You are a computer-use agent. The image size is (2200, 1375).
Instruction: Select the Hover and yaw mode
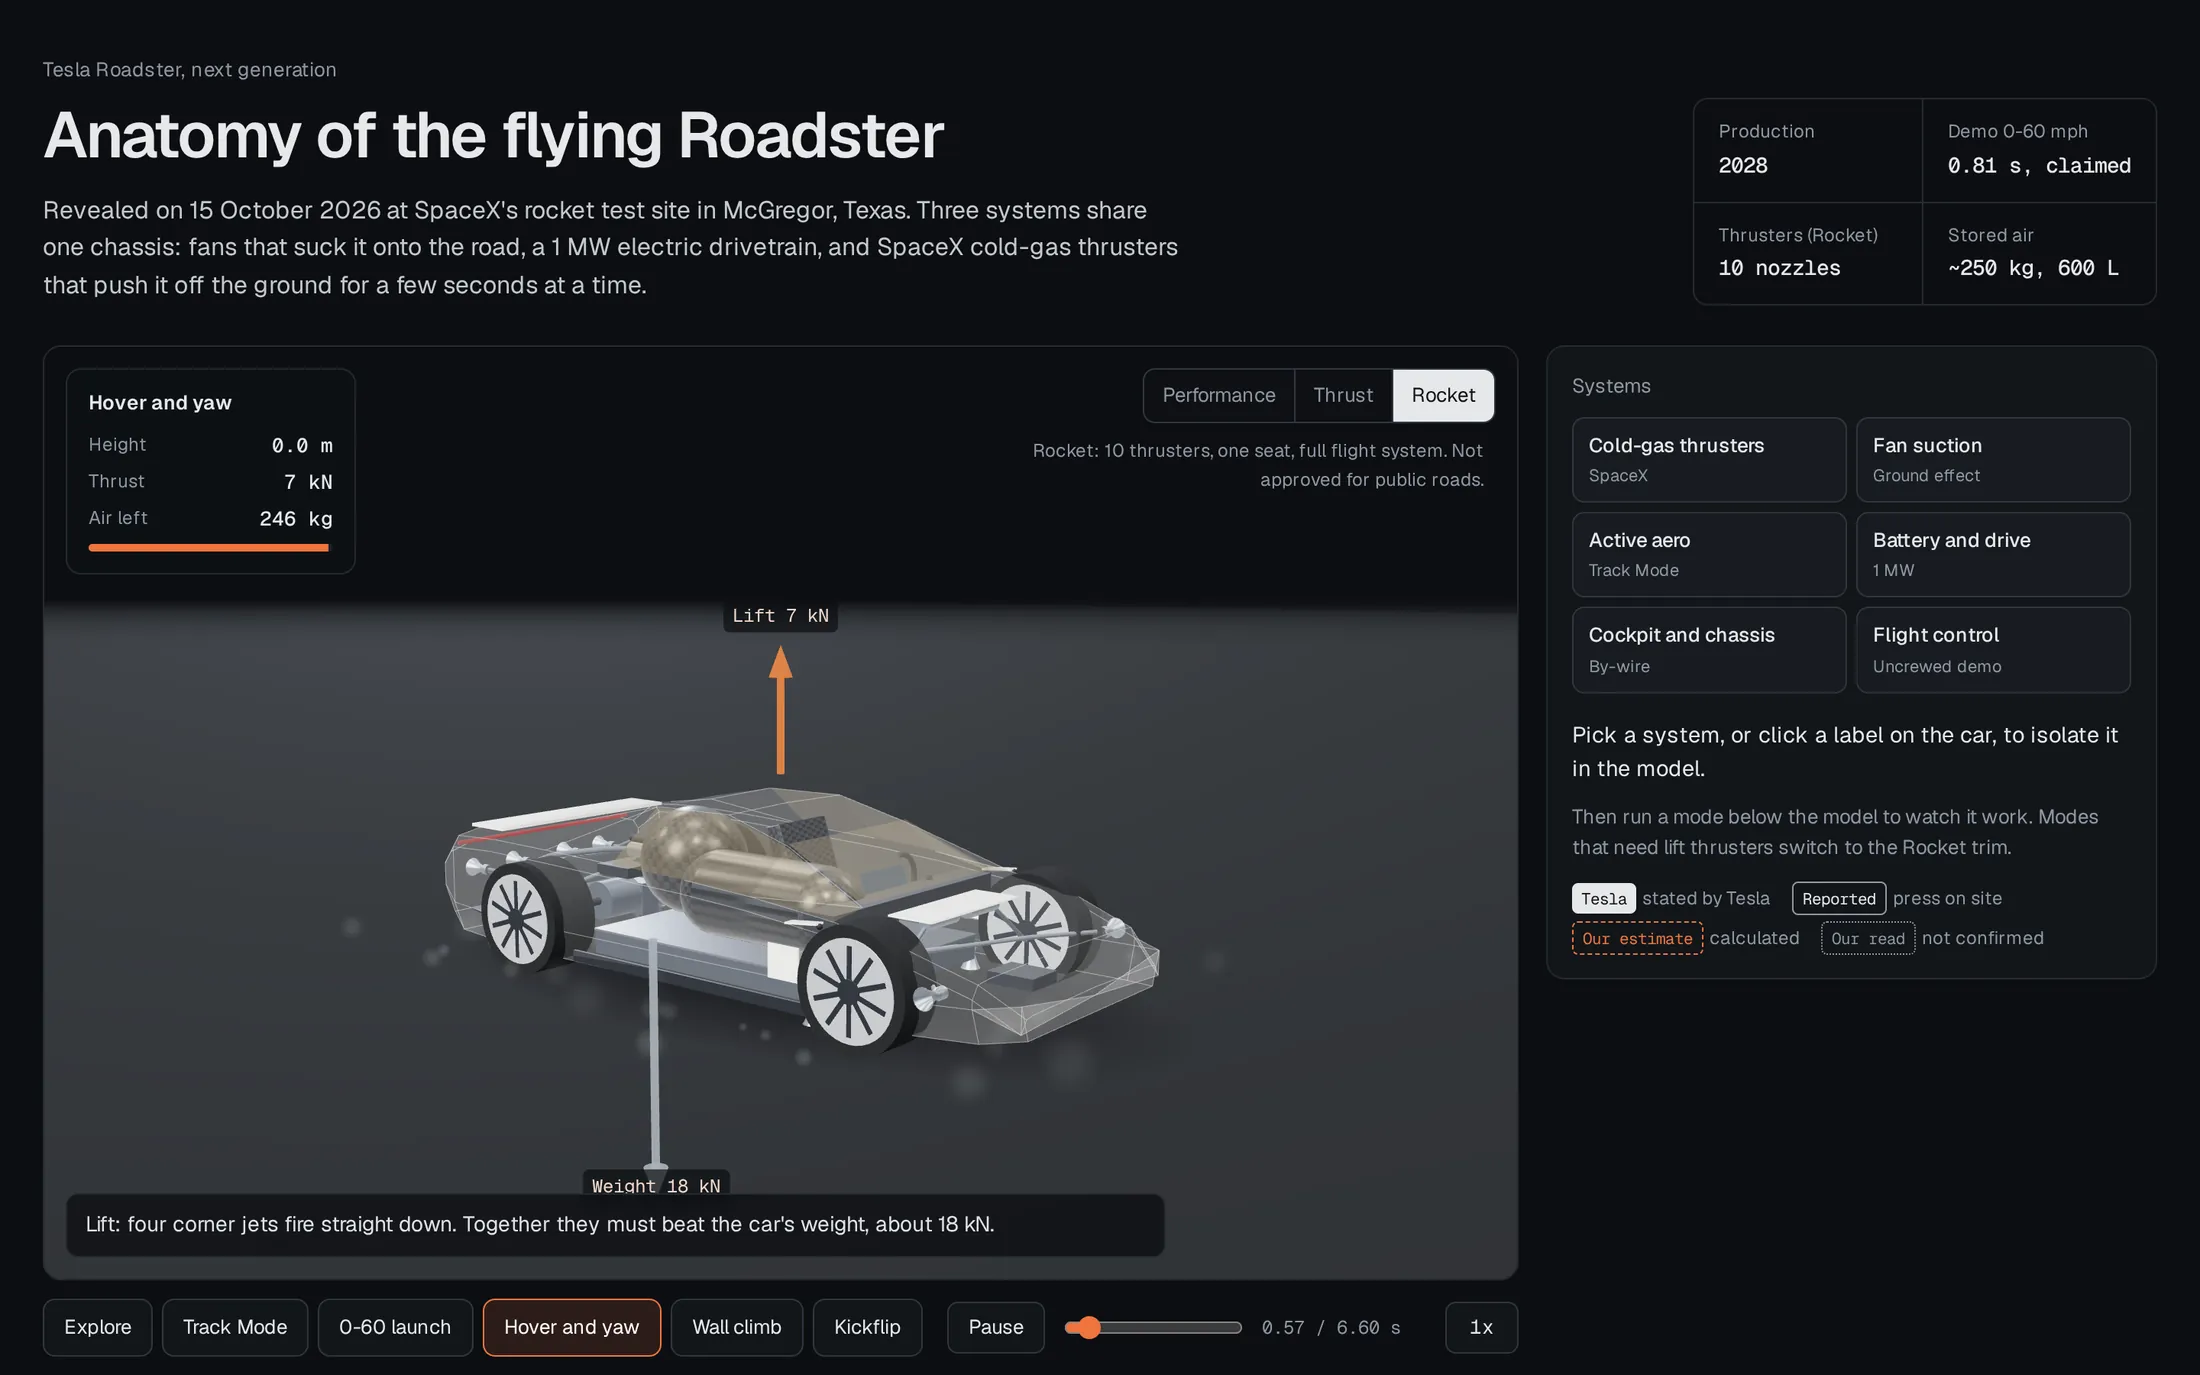click(571, 1327)
